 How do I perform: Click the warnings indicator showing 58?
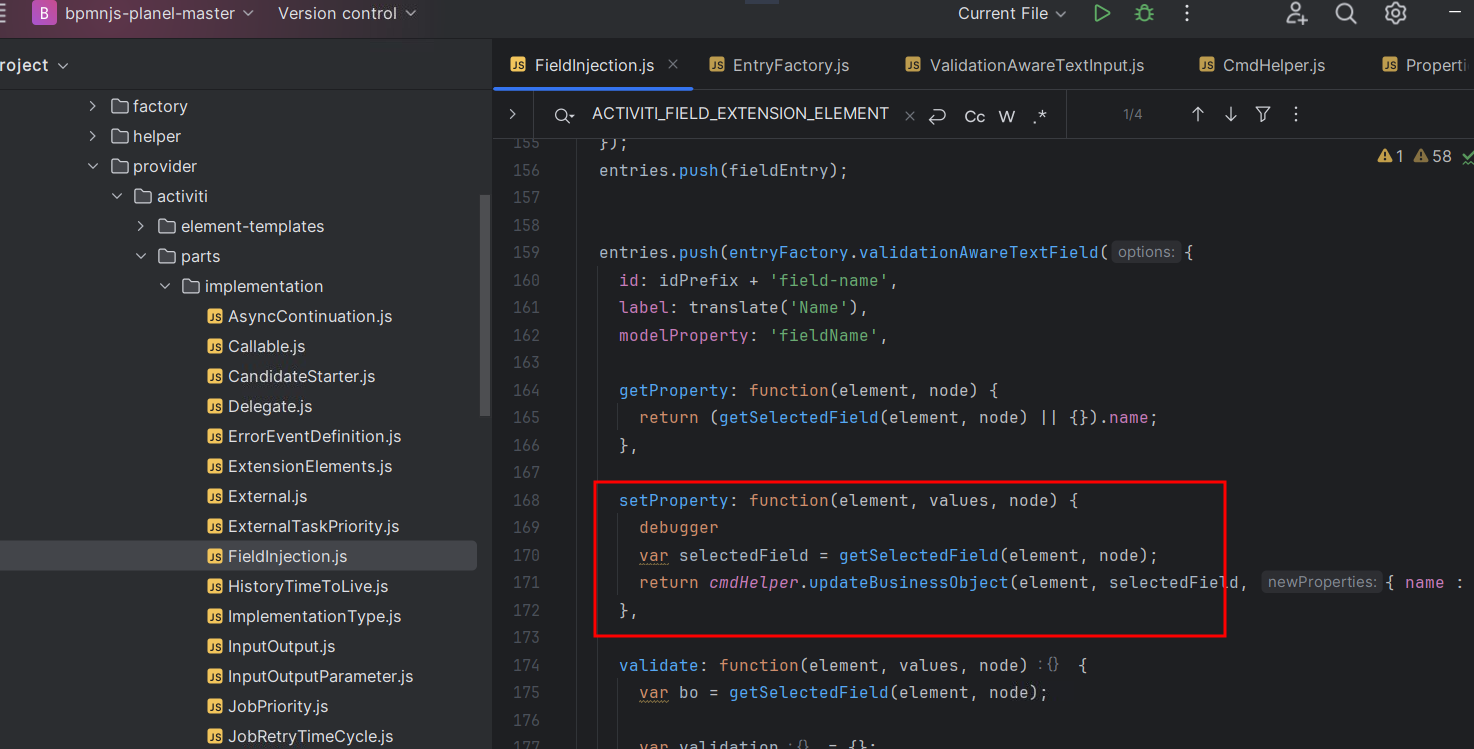click(1432, 156)
